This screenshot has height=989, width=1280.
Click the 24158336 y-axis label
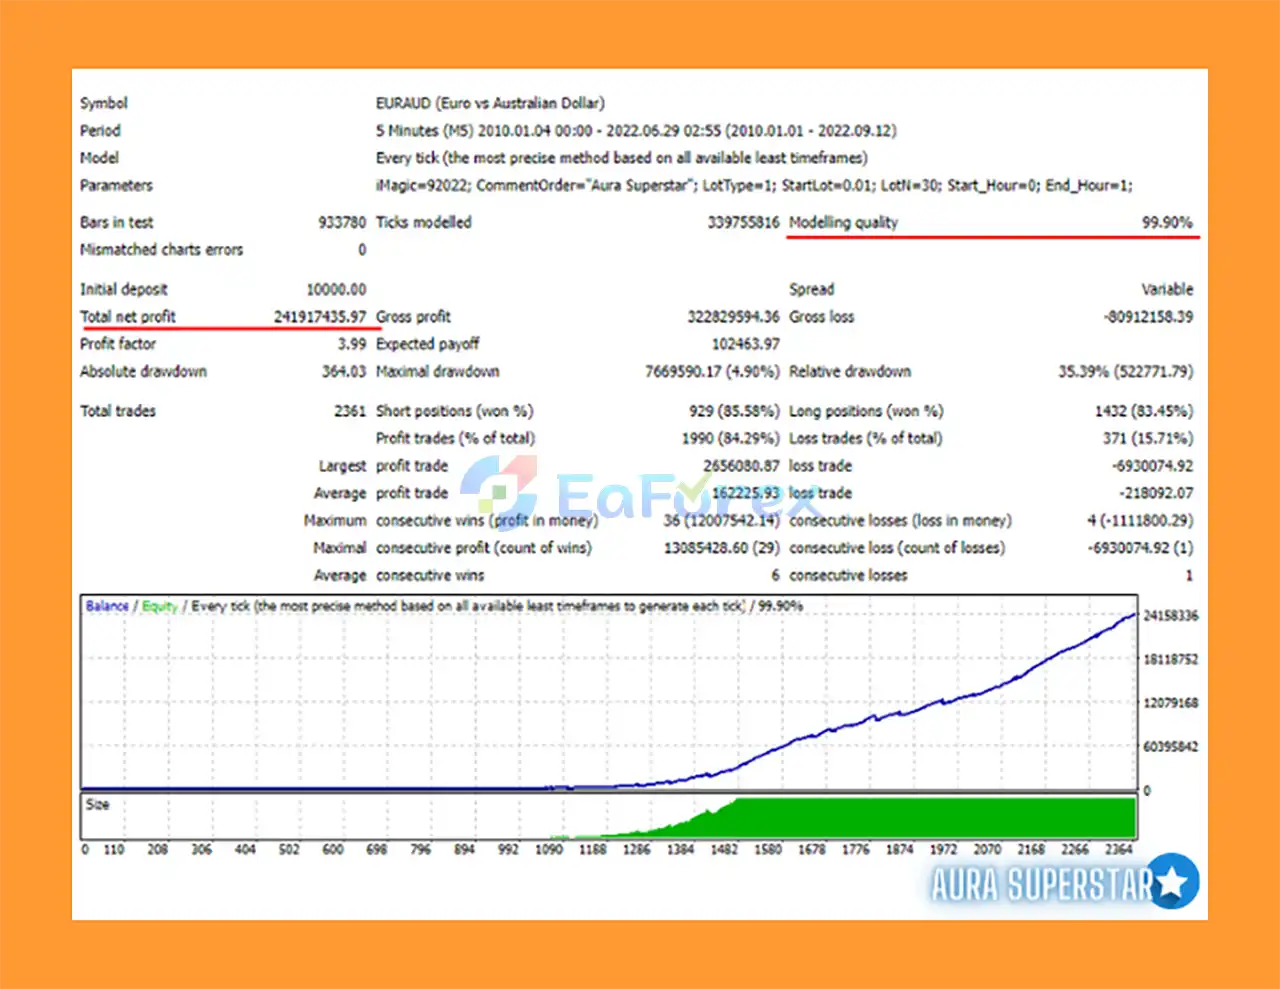pos(1170,616)
